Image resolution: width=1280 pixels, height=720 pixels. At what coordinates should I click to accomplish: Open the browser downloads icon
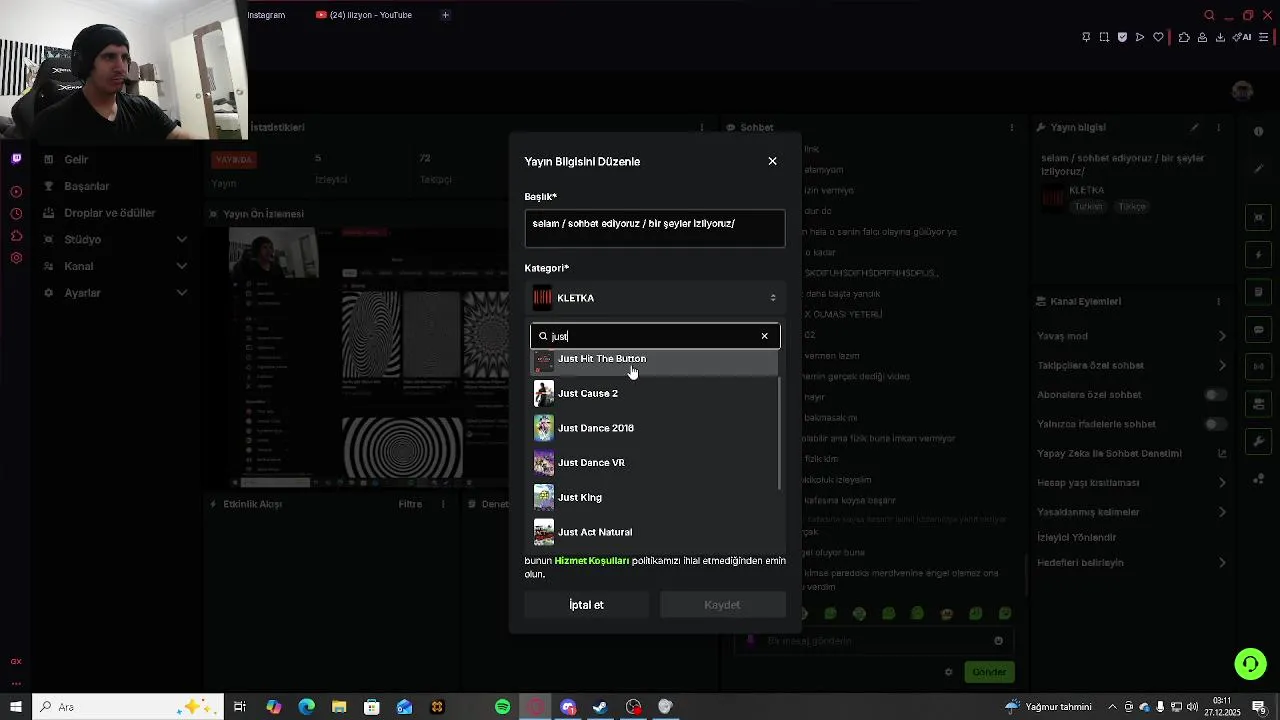point(1220,38)
